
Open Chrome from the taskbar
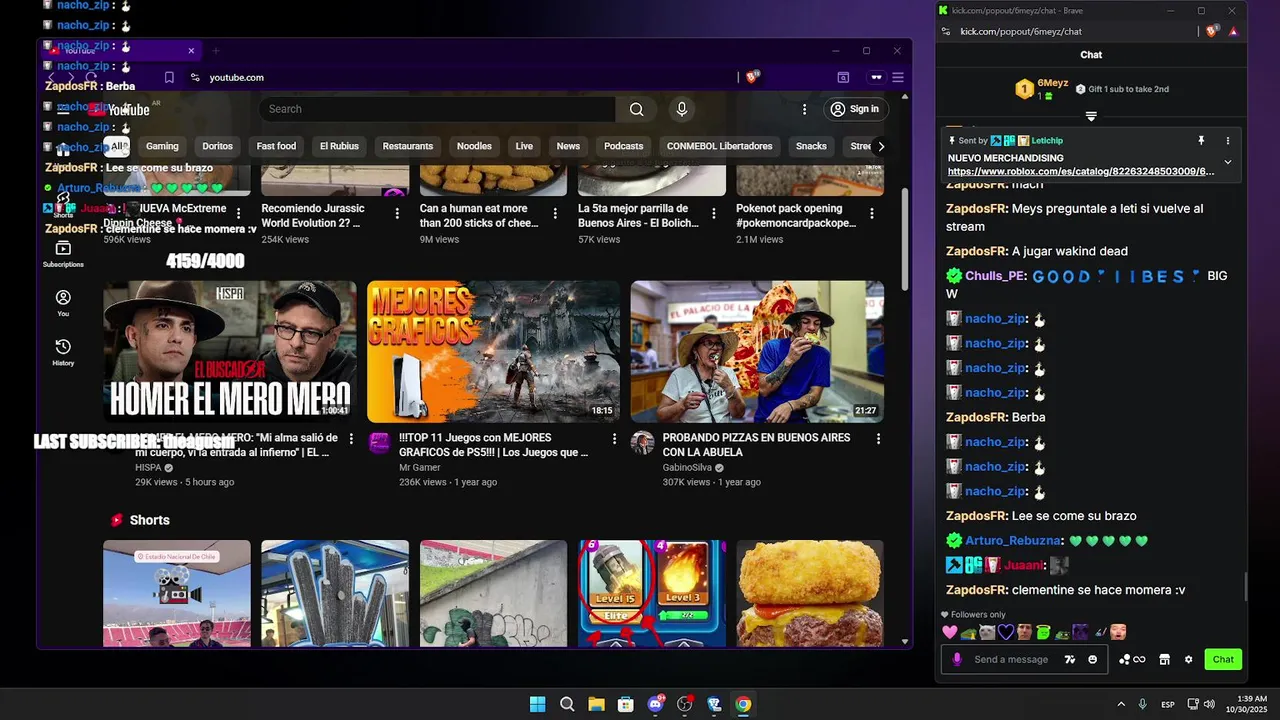743,704
